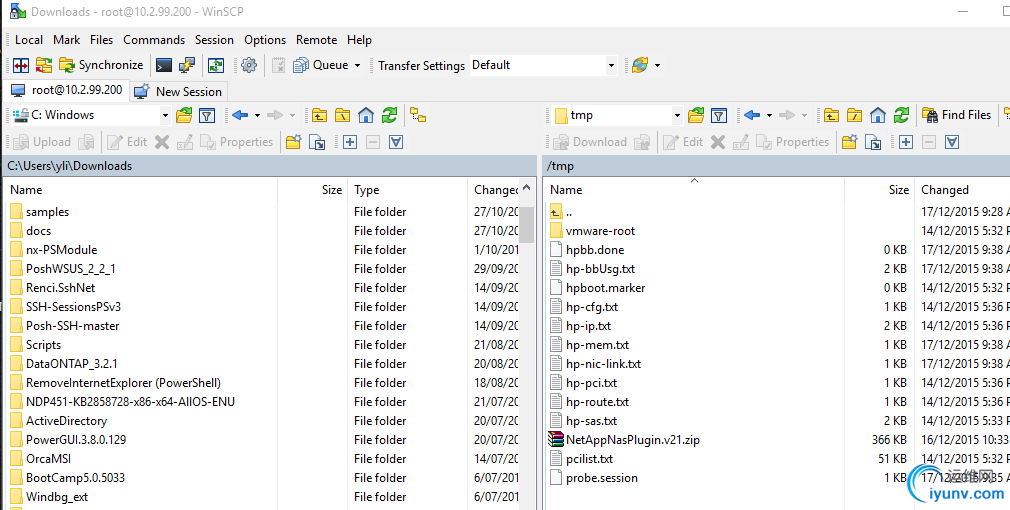Image resolution: width=1010 pixels, height=510 pixels.
Task: Click the Synchronize Browsing icon
Action: 43,65
